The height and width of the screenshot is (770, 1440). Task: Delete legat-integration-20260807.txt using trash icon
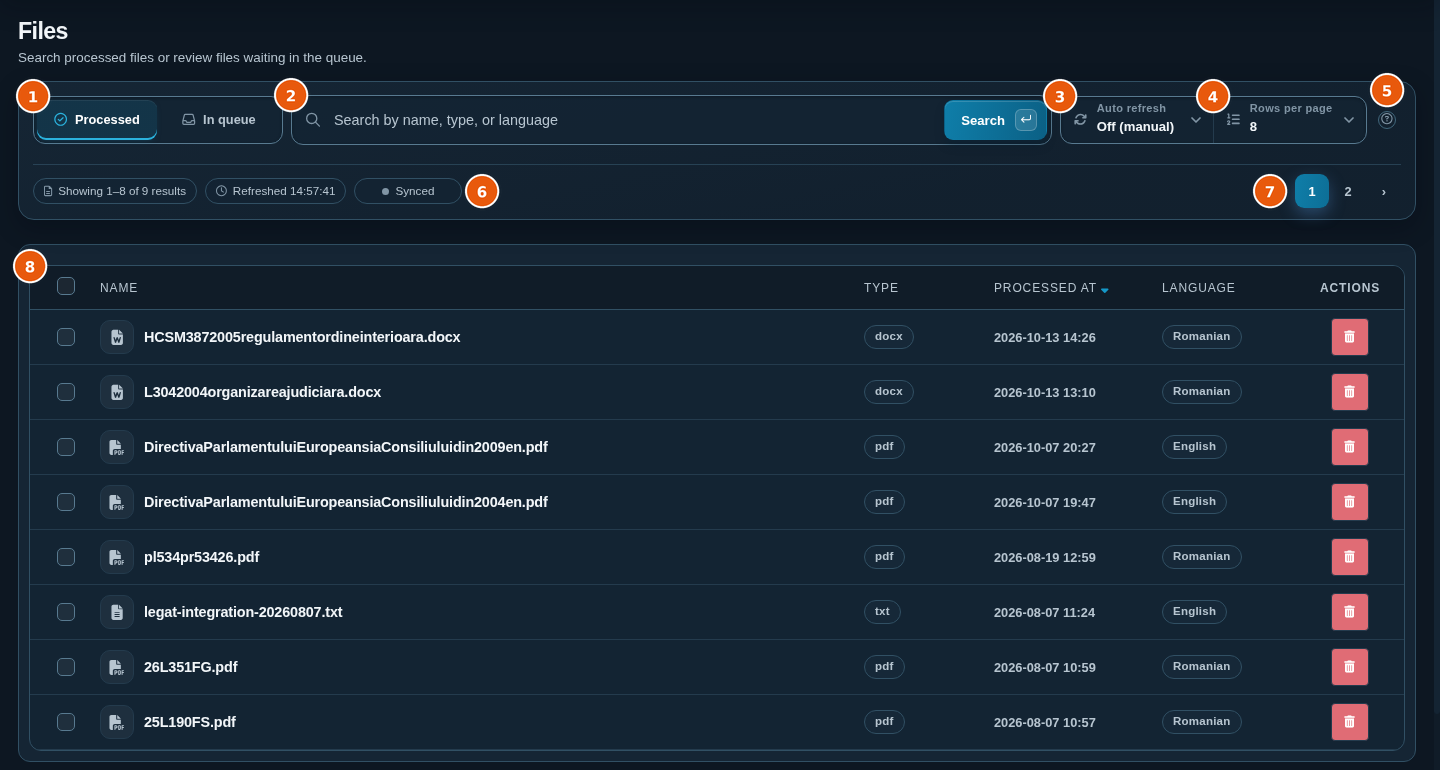(1349, 612)
